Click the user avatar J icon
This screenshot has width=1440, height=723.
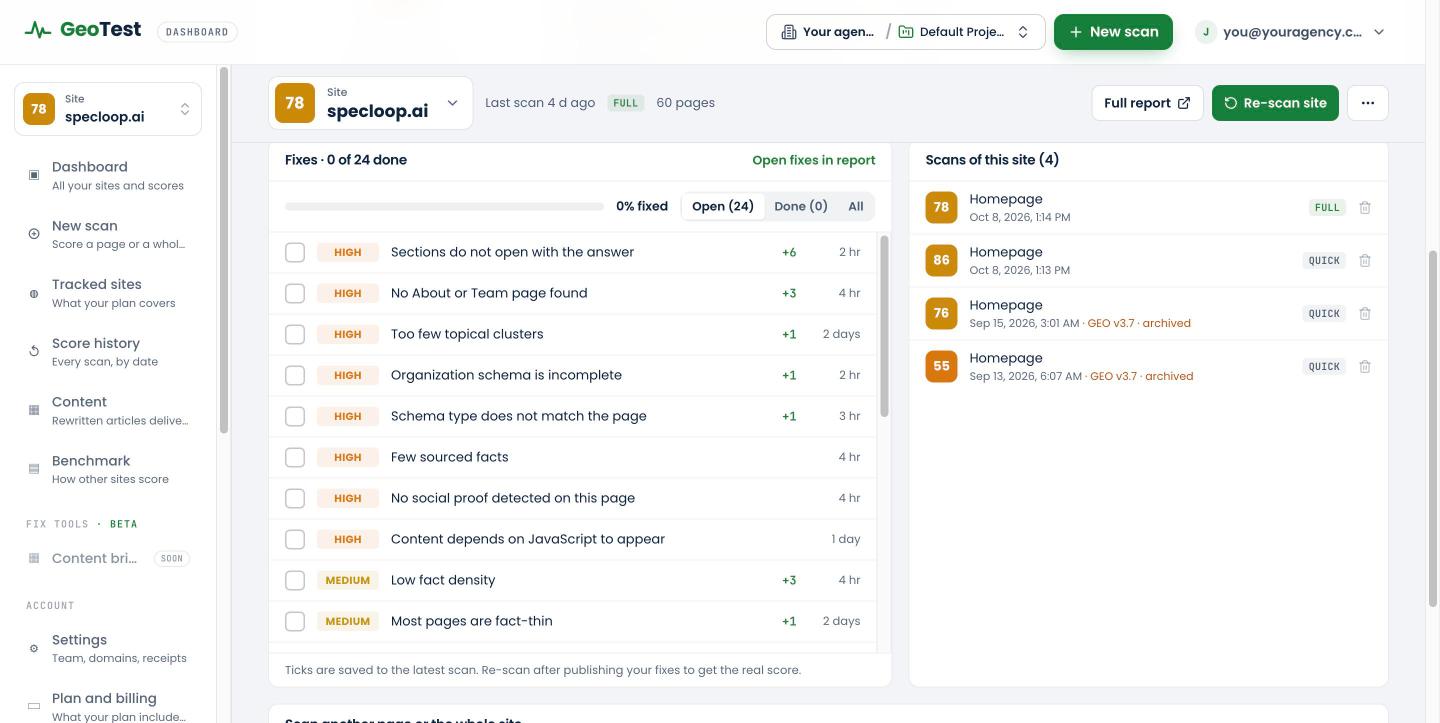click(1206, 32)
